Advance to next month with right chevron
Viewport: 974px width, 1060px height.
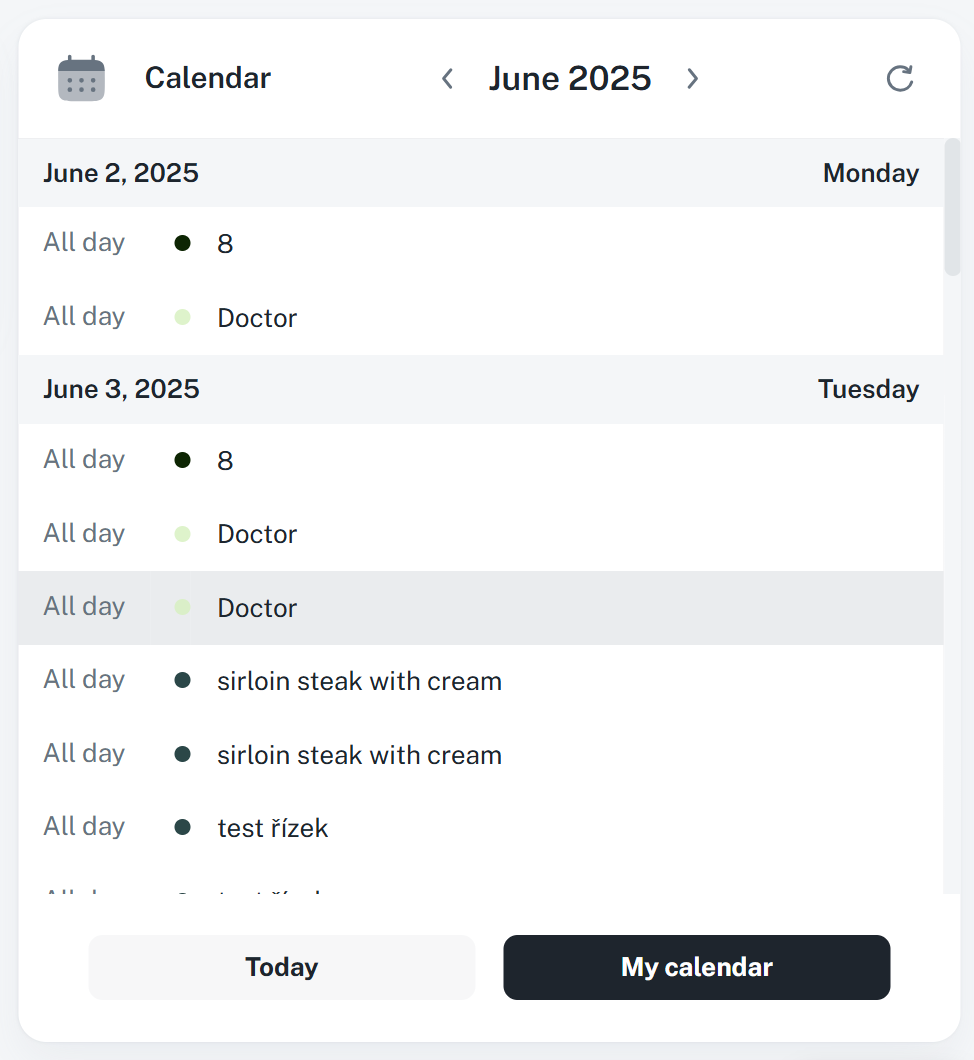pos(692,78)
